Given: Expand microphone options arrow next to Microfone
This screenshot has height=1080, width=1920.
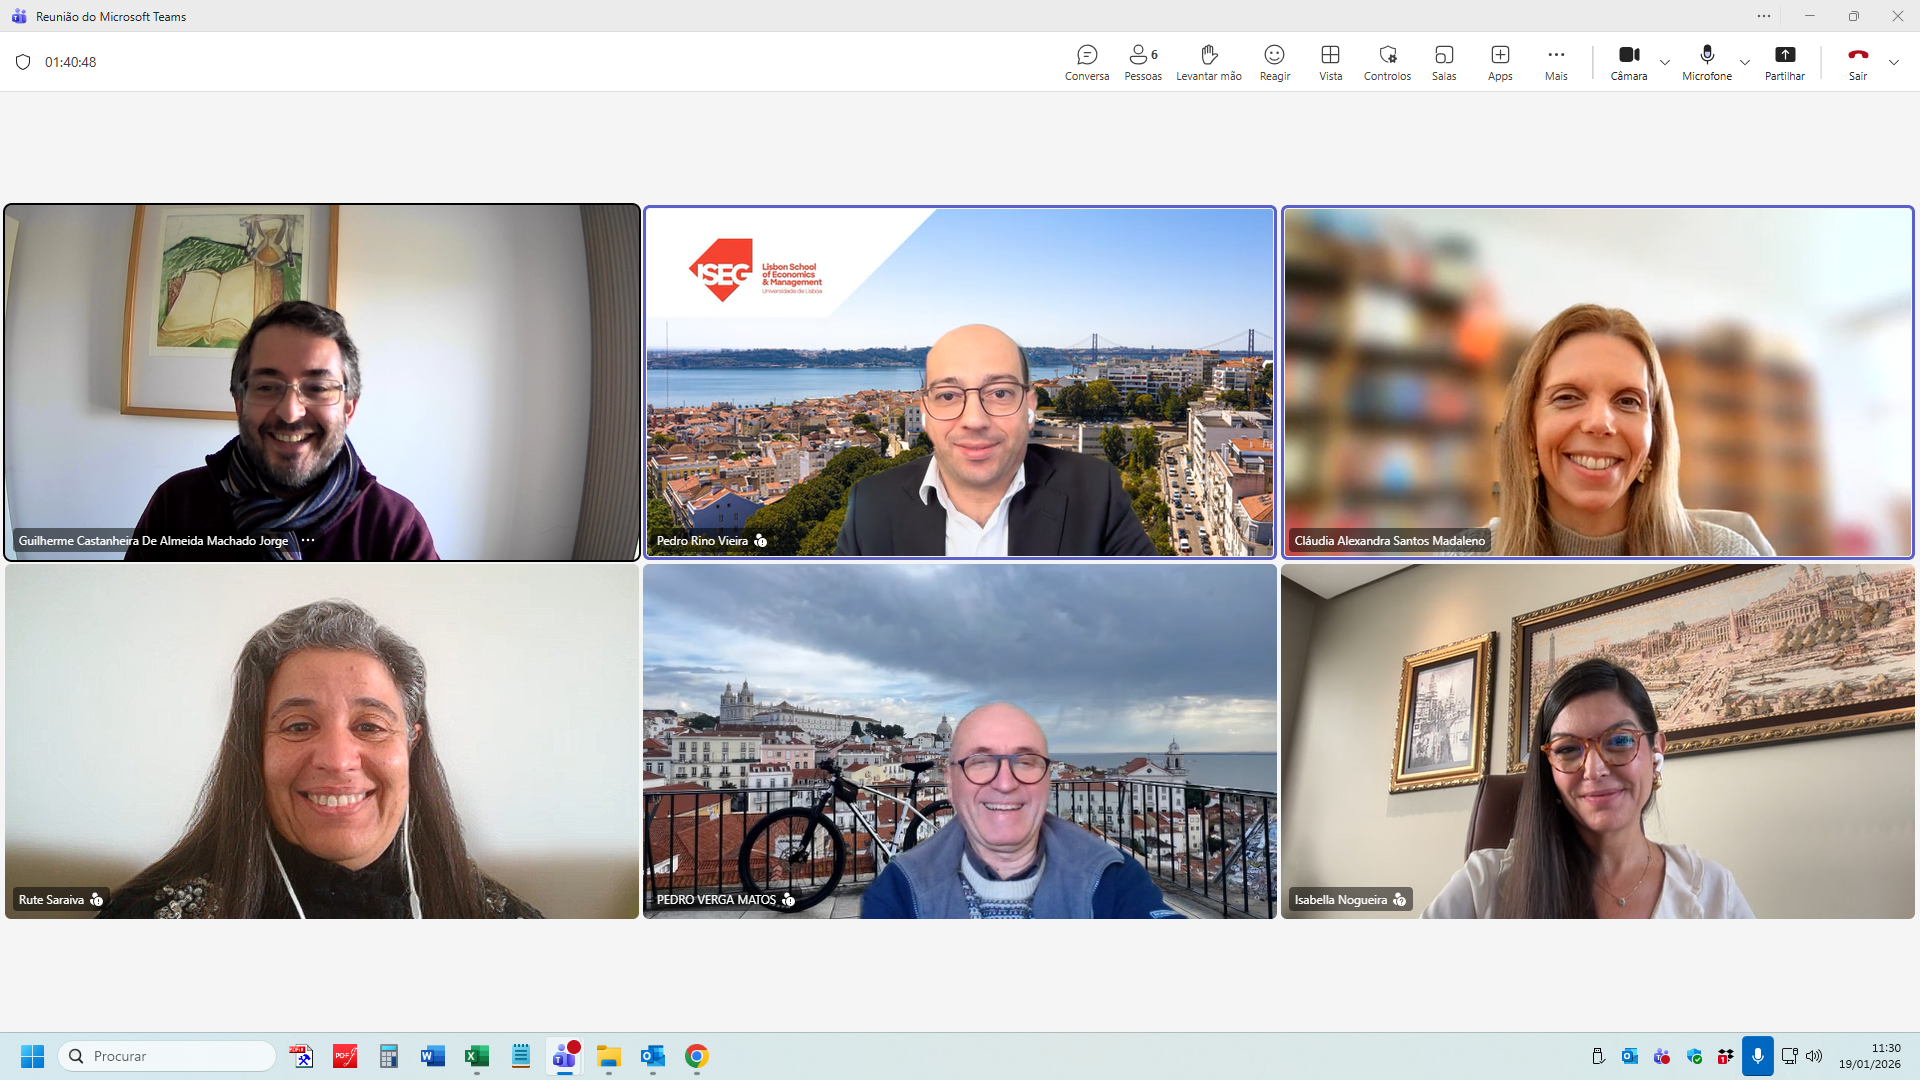Looking at the screenshot, I should [1745, 62].
